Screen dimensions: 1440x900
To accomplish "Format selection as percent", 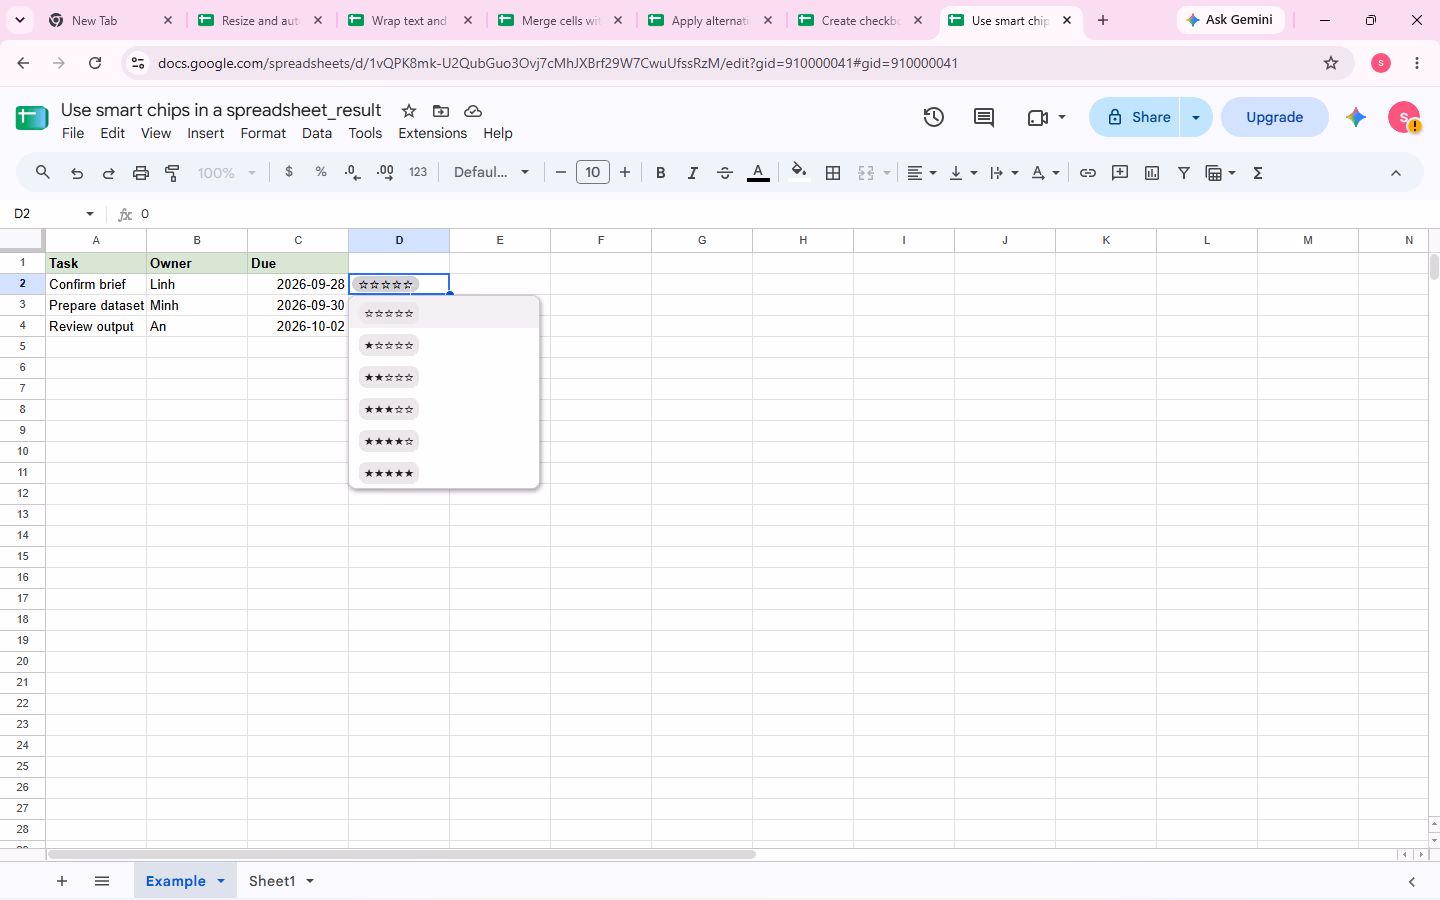I will click(321, 172).
